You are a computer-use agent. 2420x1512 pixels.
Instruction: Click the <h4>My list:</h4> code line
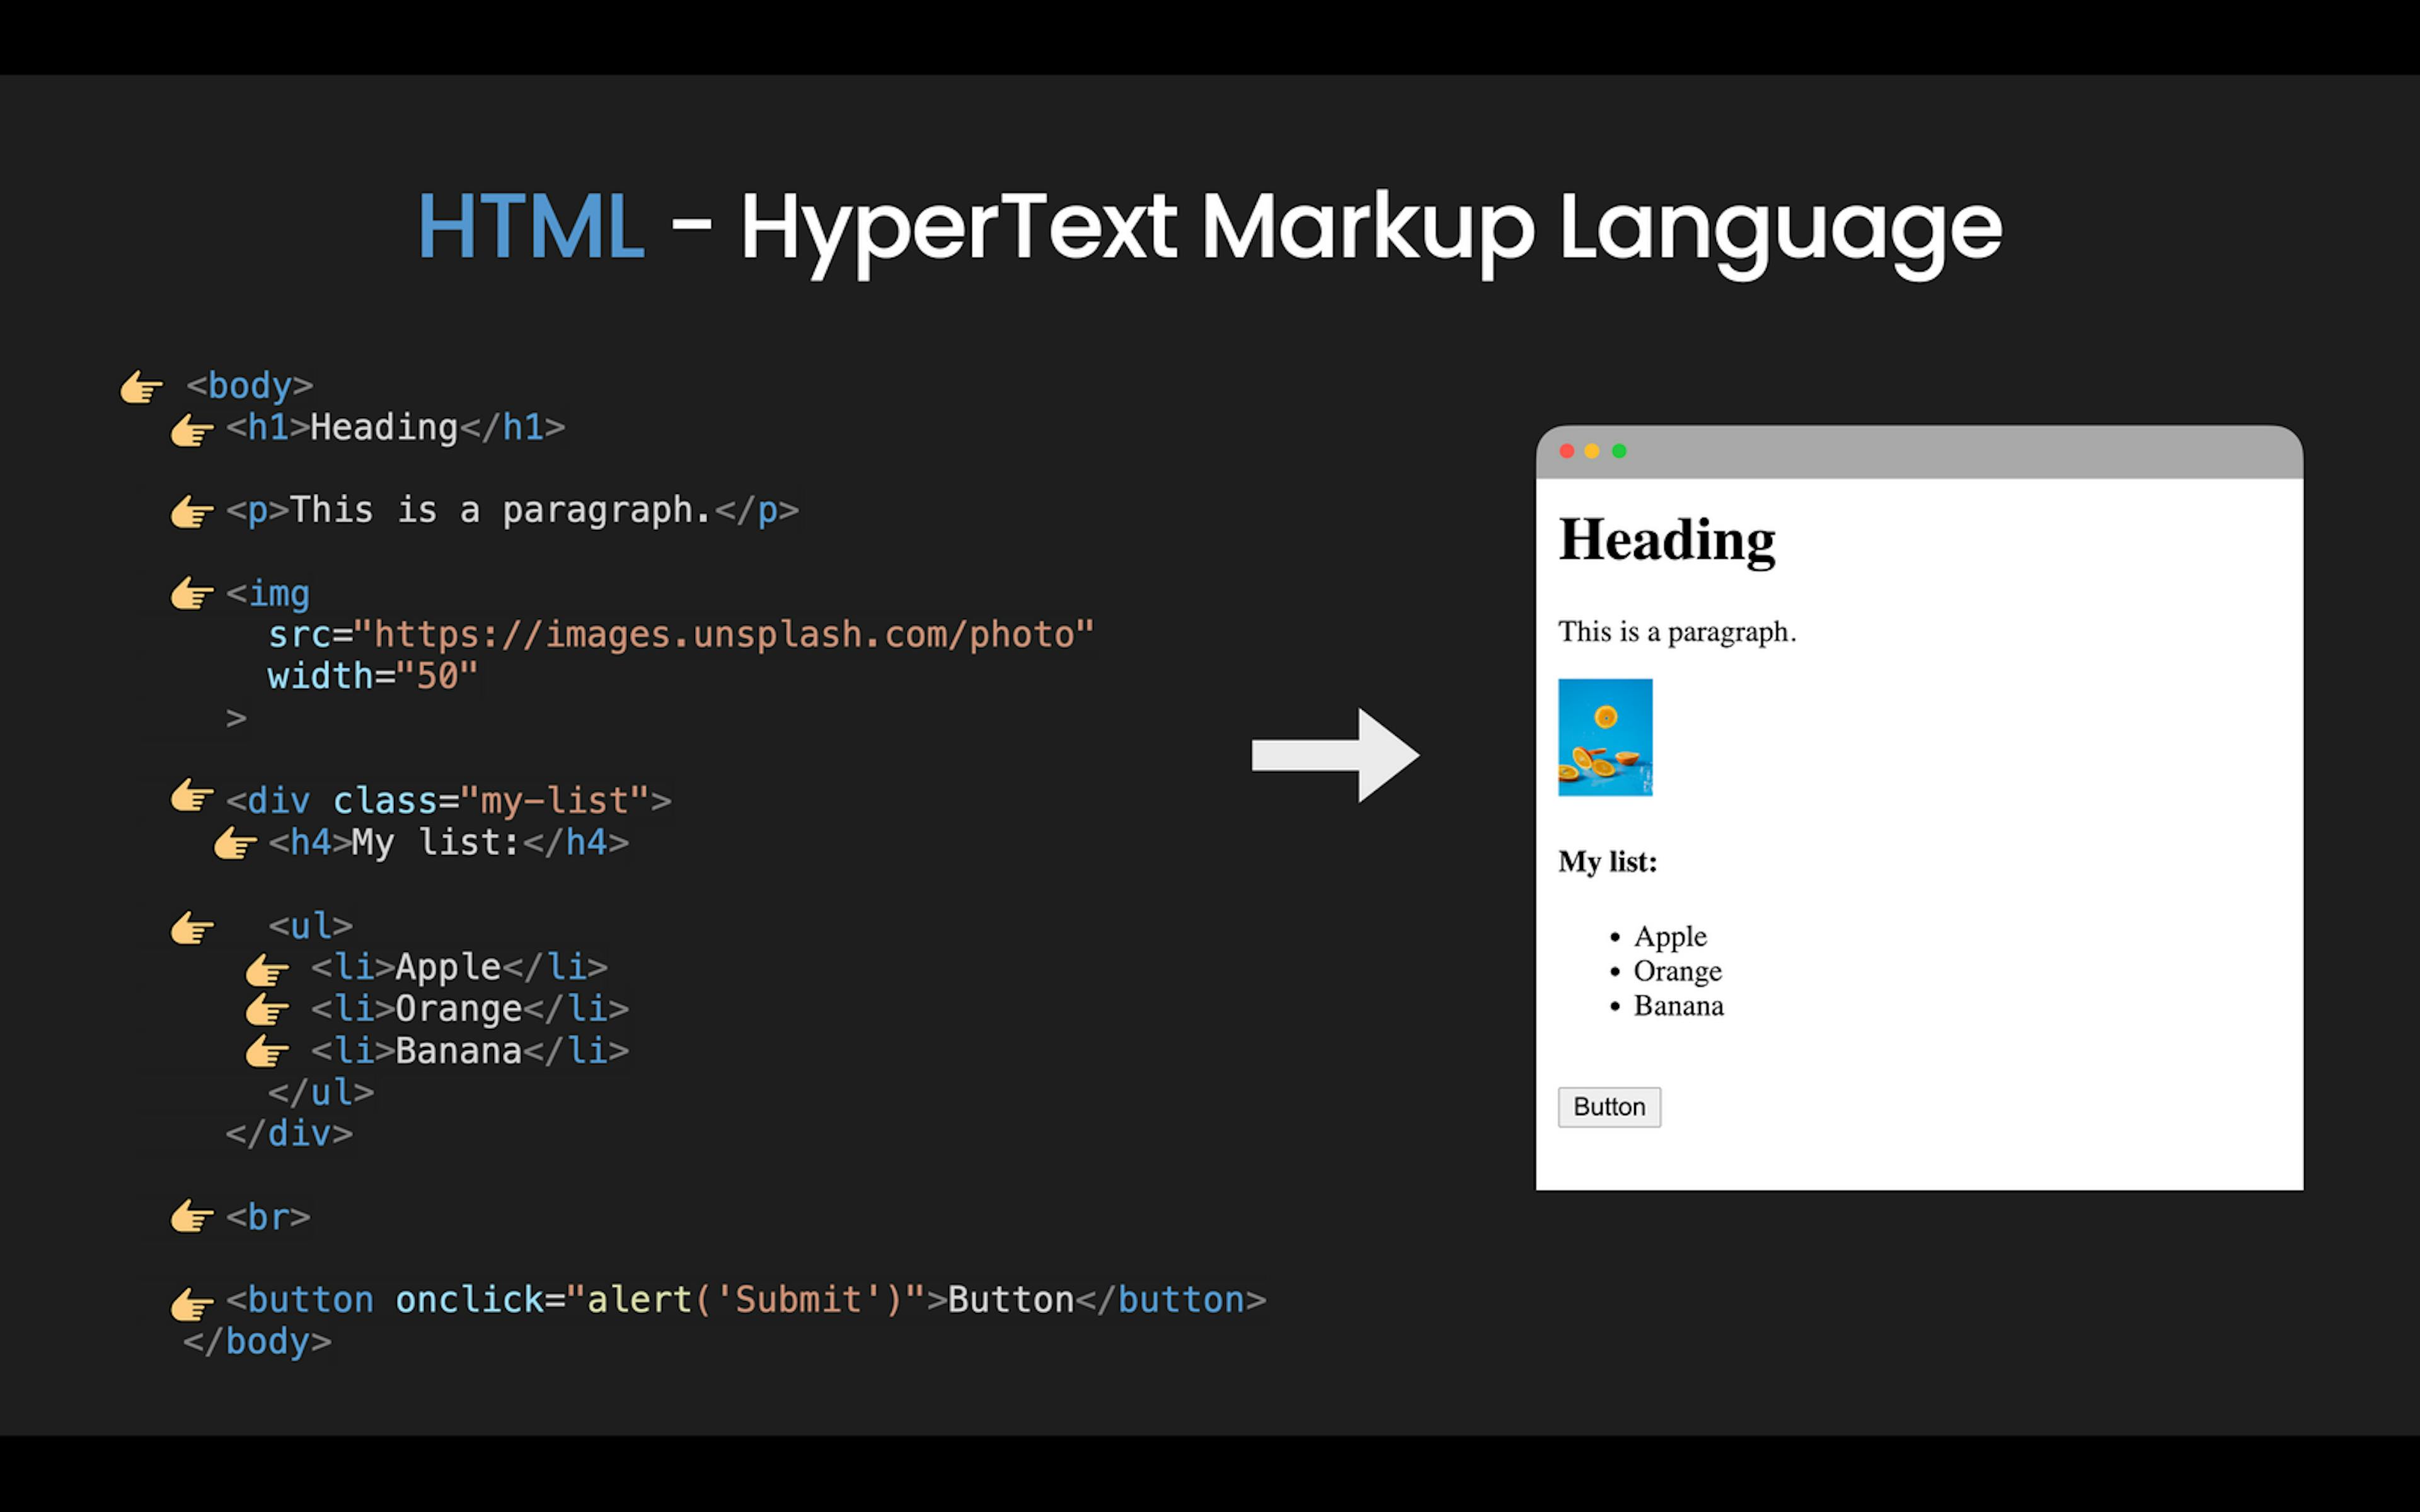[x=449, y=843]
